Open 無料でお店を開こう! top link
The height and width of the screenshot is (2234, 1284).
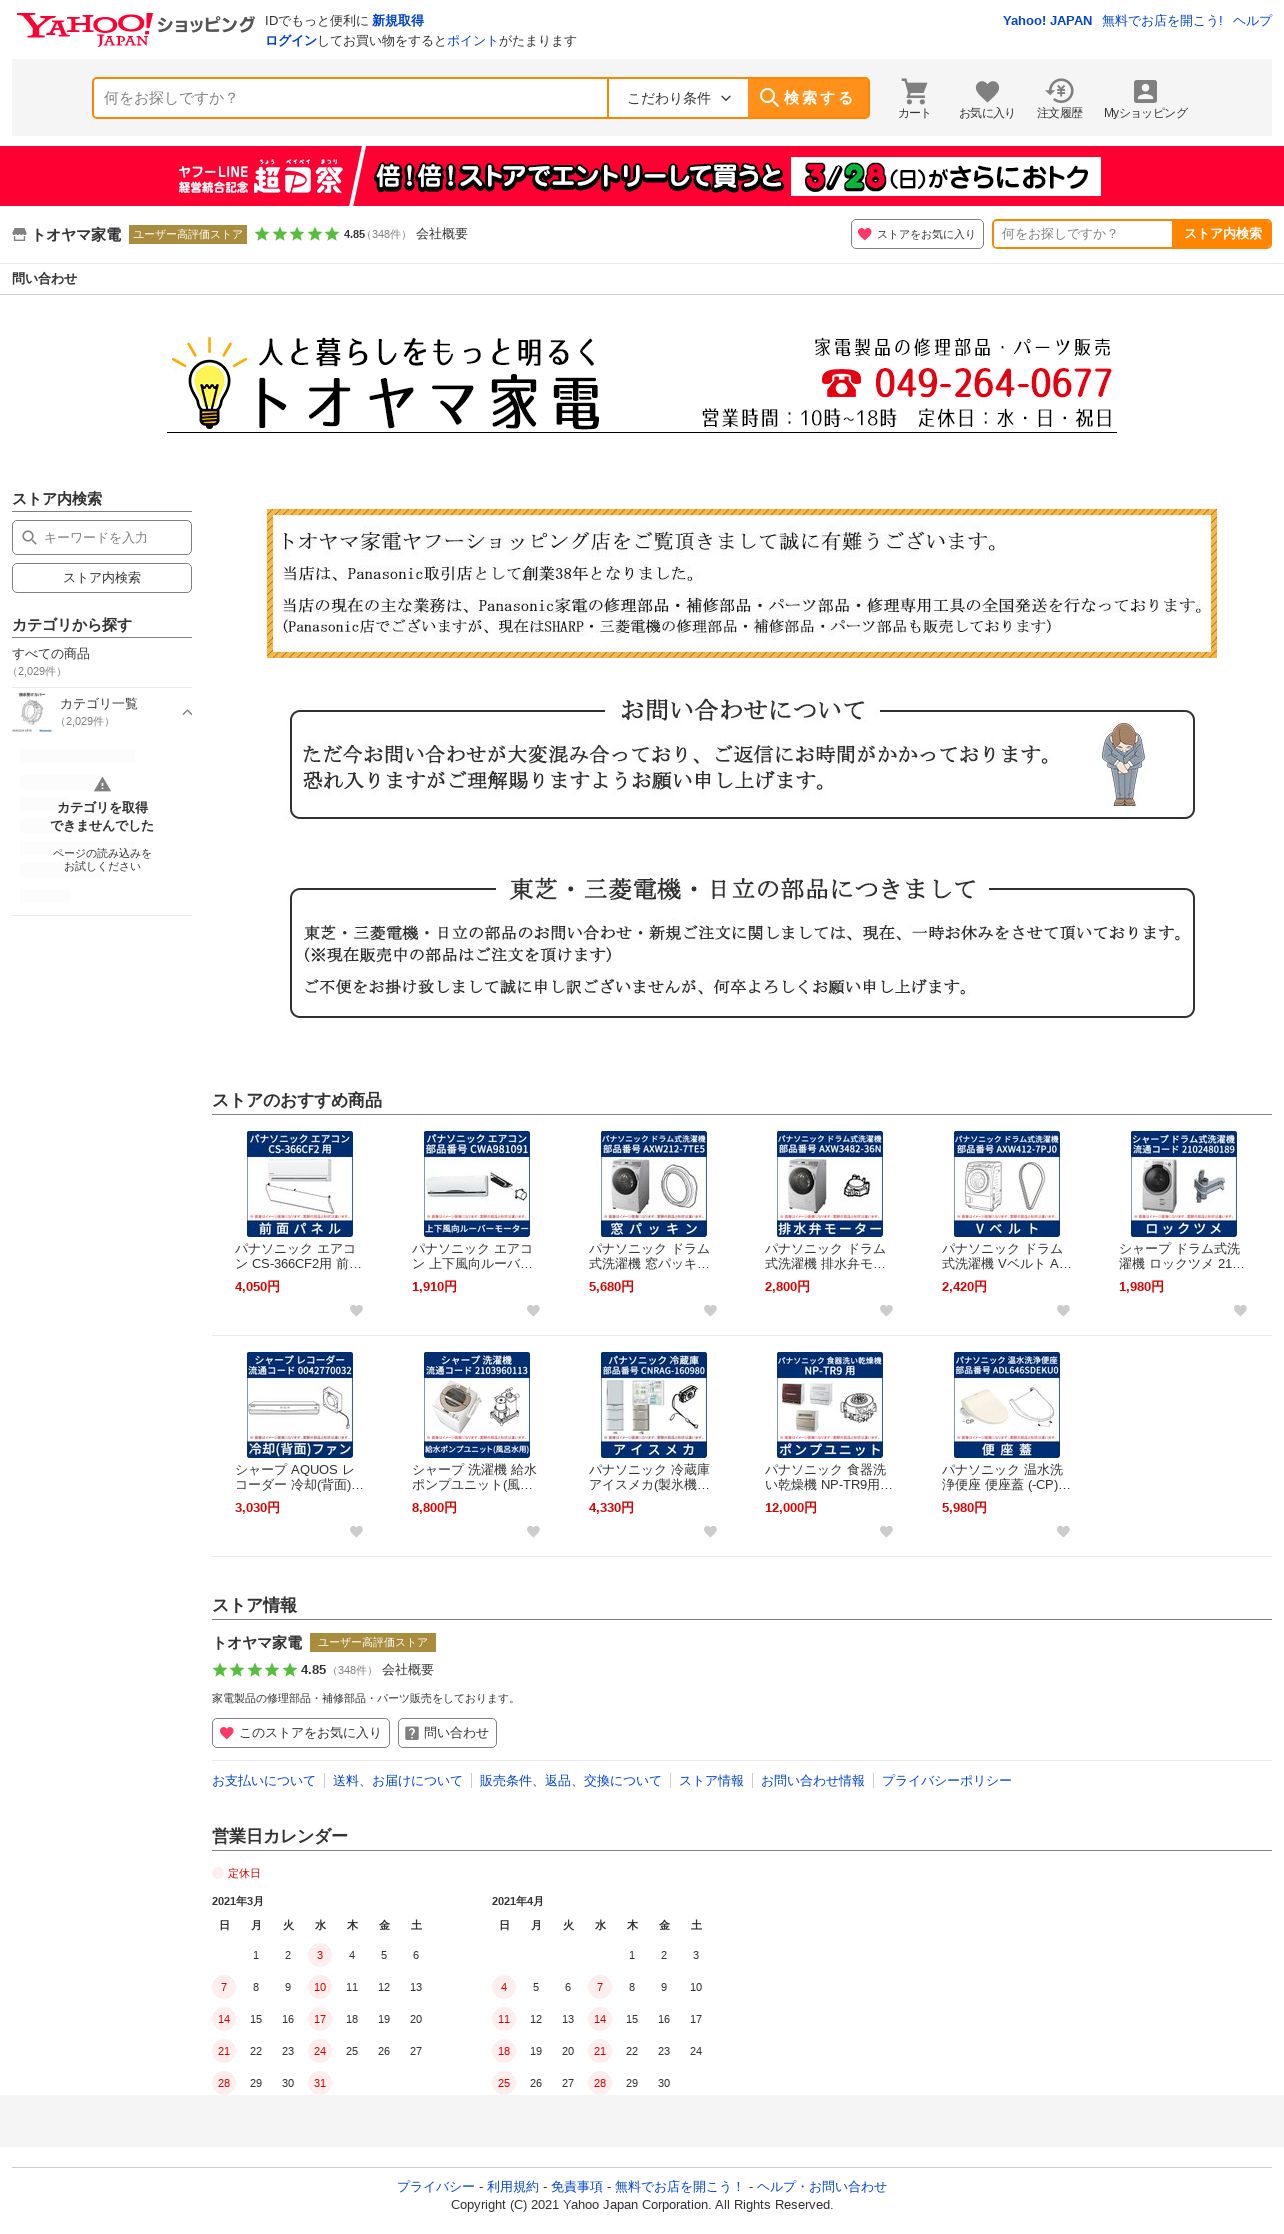click(x=1162, y=20)
